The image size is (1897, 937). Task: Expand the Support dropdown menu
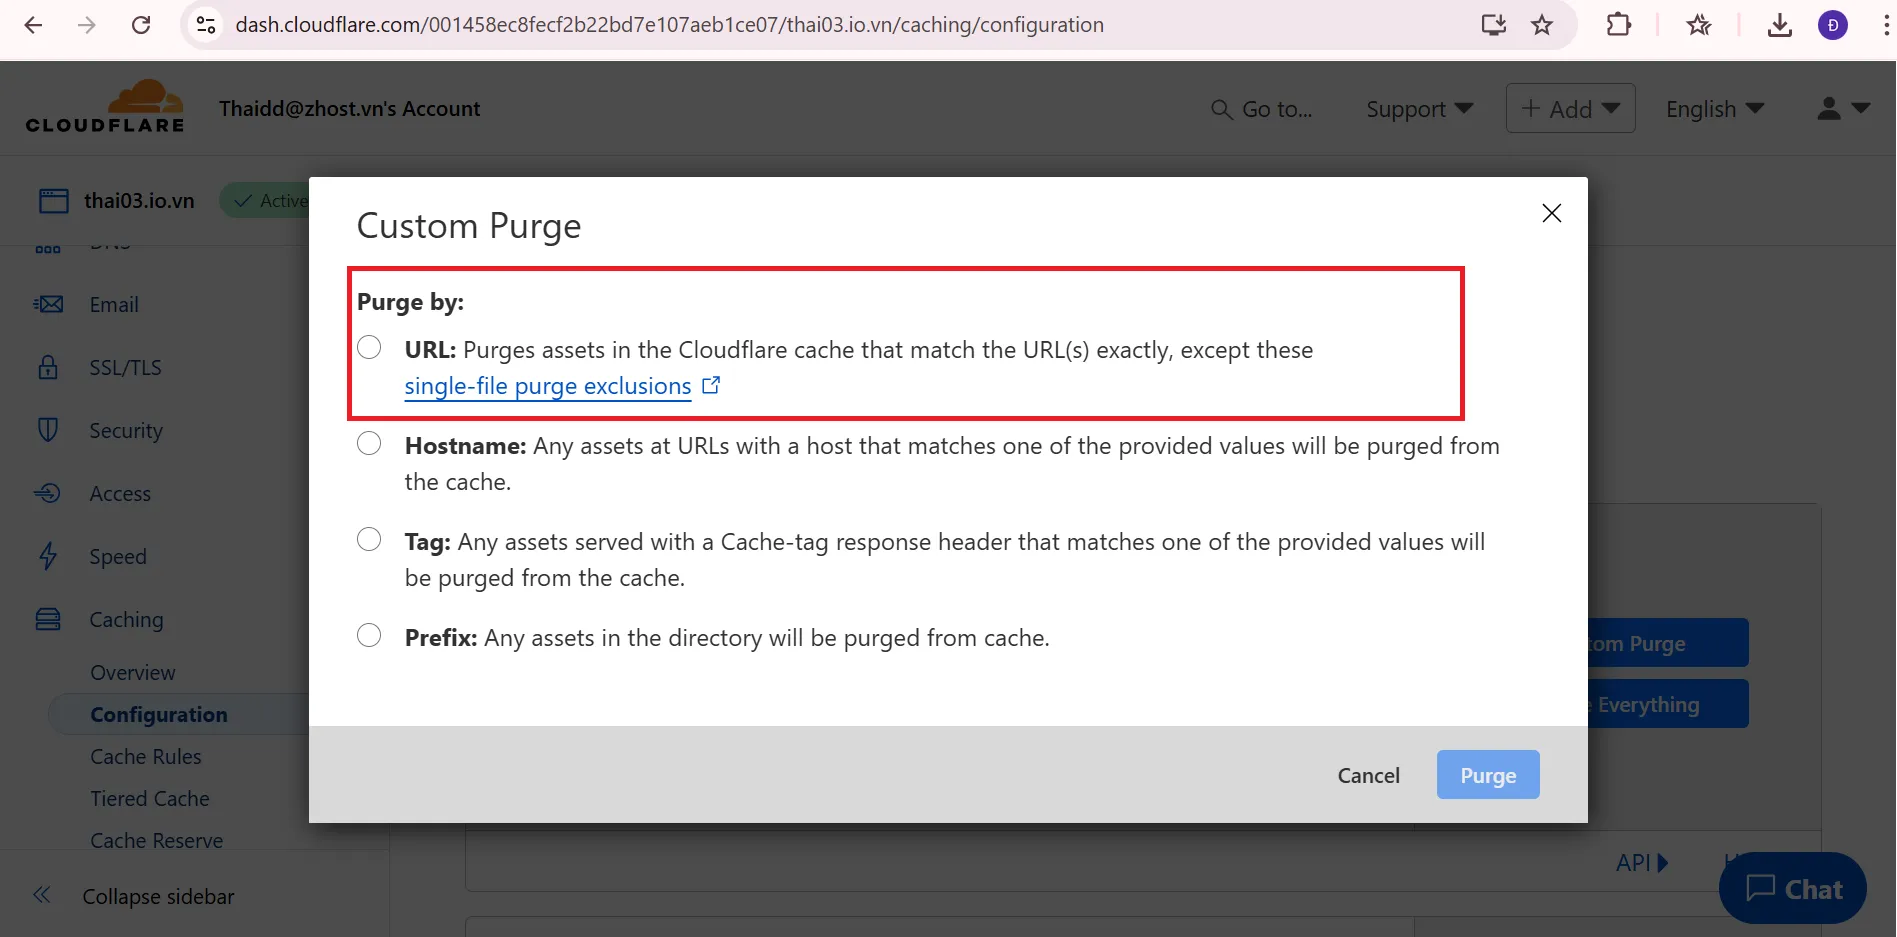(x=1419, y=109)
